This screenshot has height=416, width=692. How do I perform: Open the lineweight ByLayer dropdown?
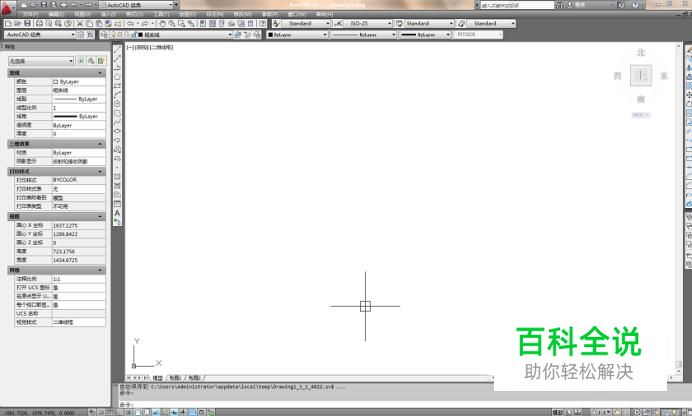(x=425, y=34)
